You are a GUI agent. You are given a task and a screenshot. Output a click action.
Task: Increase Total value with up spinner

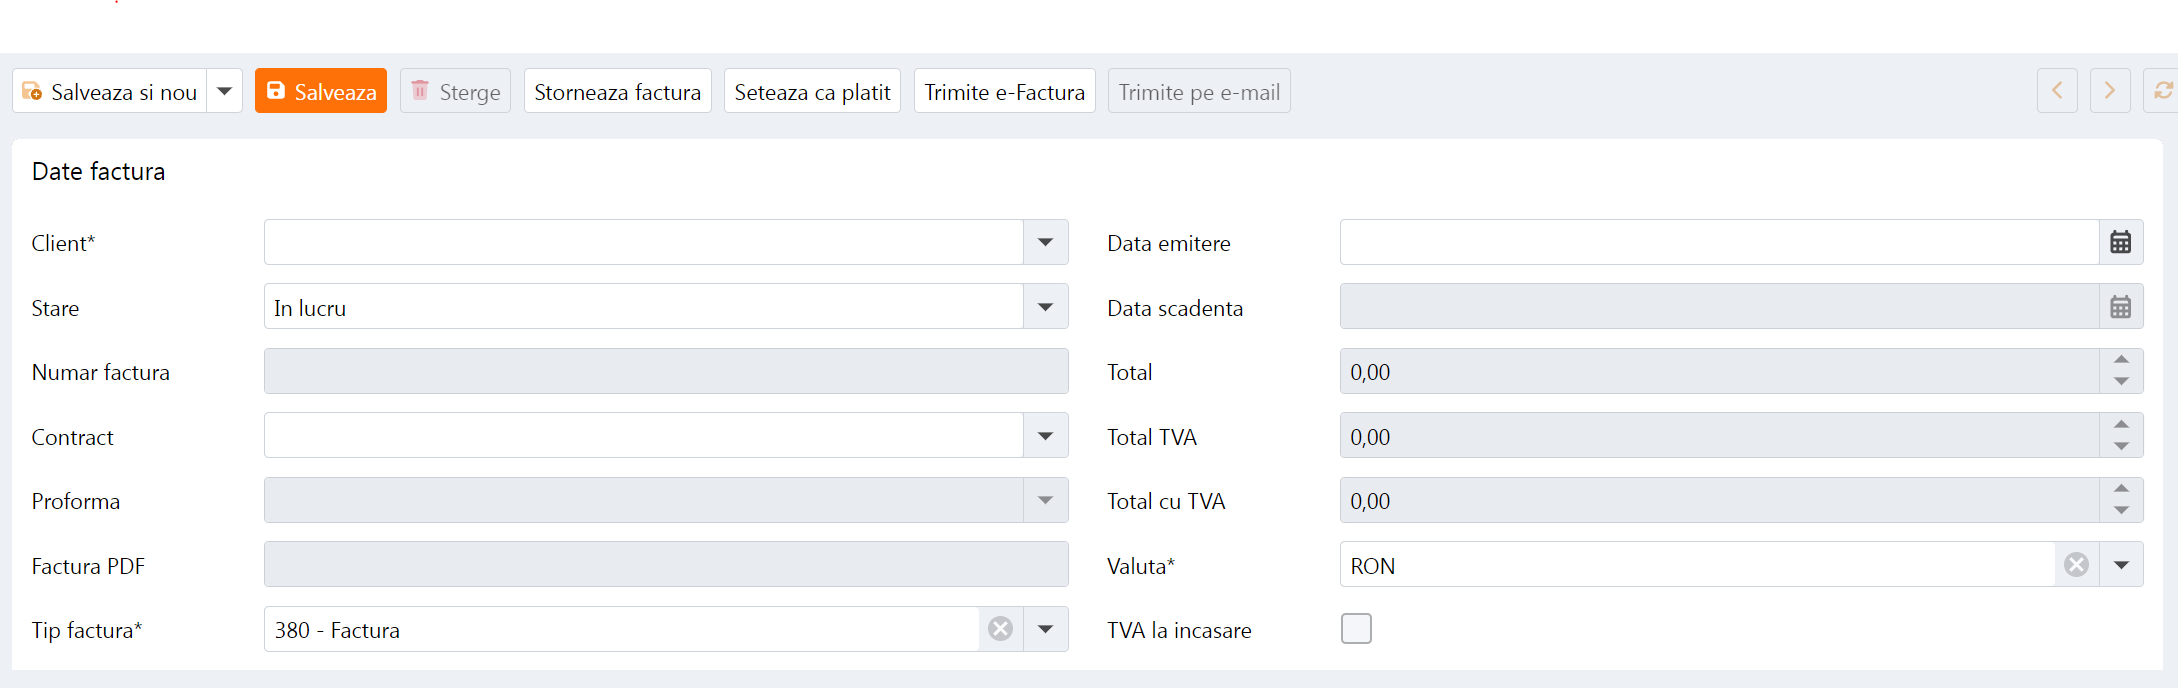coord(2121,360)
